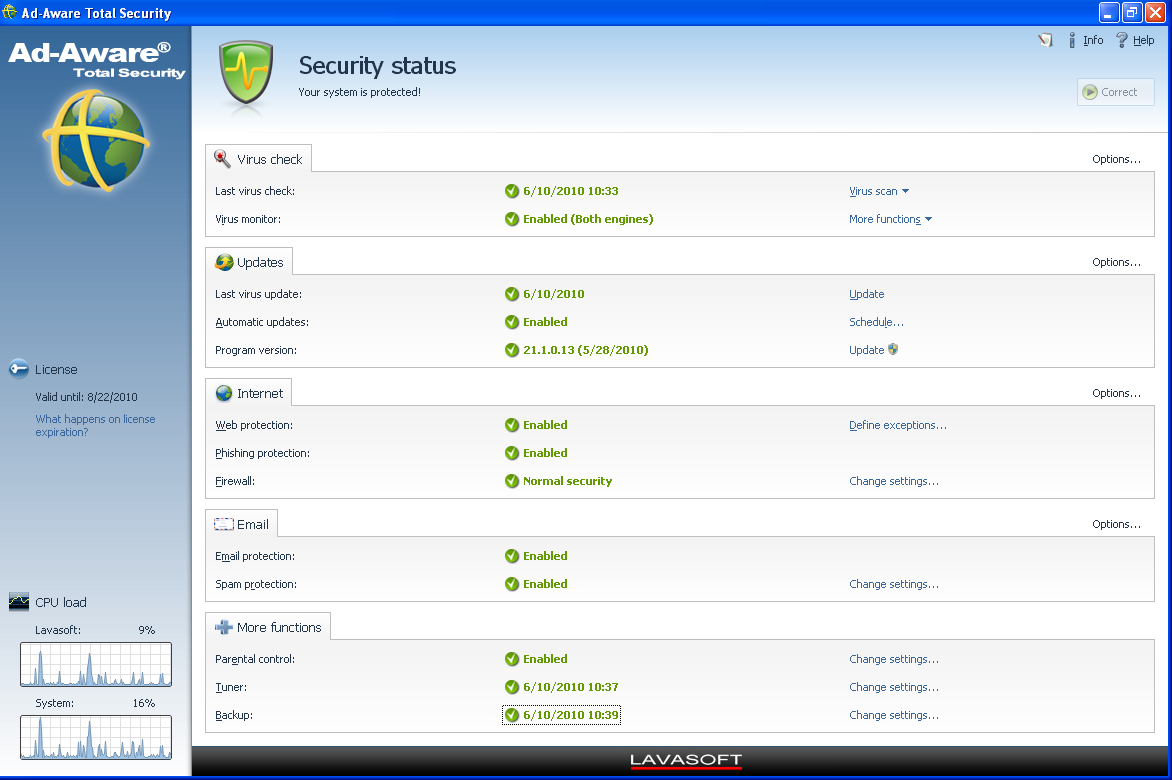This screenshot has height=780, width=1172.
Task: Click green check icon for Phishing protection
Action: pyautogui.click(x=512, y=454)
